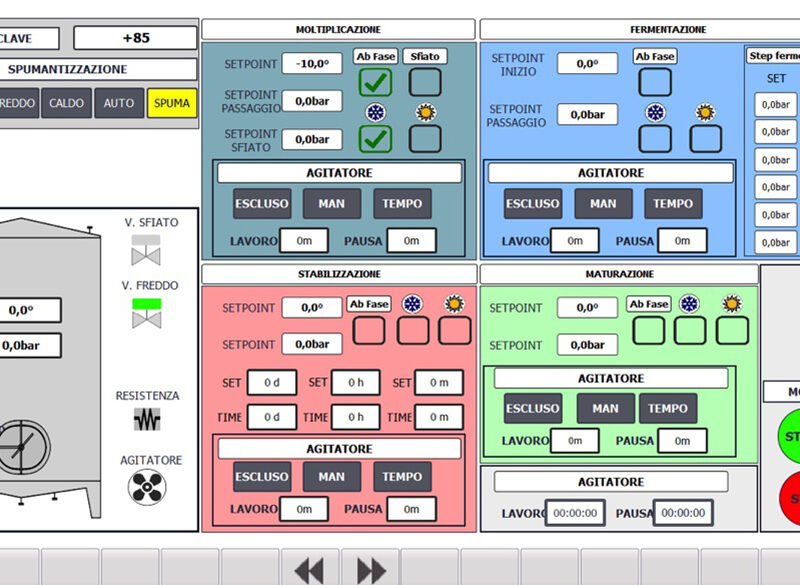Edit Maturazione pressure SETPOINT 0,0bar field

(587, 345)
